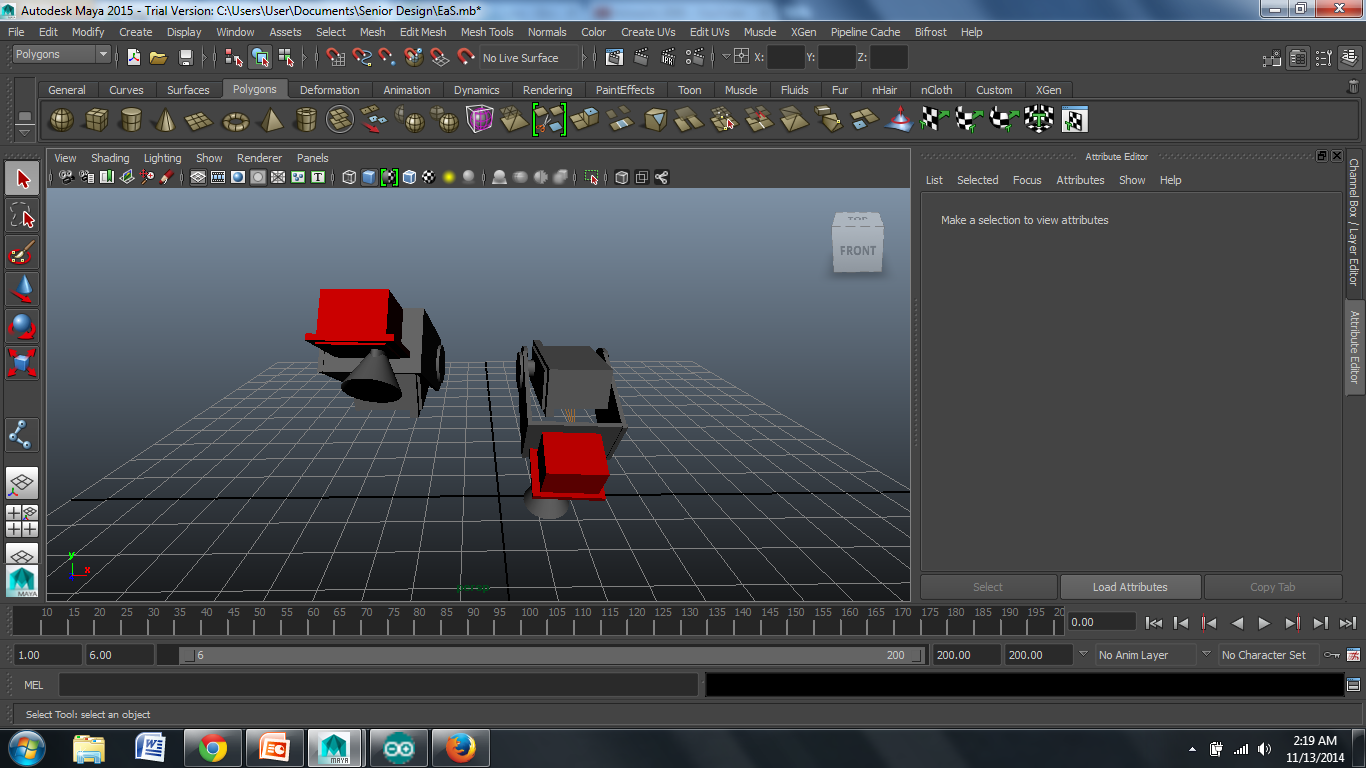Open the Polygons menu set dropdown
The height and width of the screenshot is (768, 1366).
point(61,55)
